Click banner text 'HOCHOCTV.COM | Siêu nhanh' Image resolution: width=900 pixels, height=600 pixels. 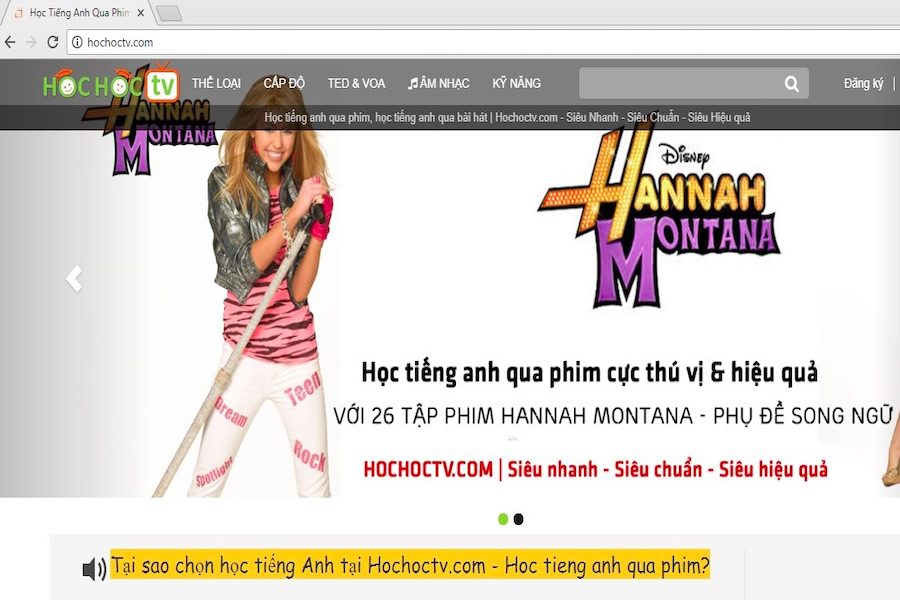coord(480,469)
